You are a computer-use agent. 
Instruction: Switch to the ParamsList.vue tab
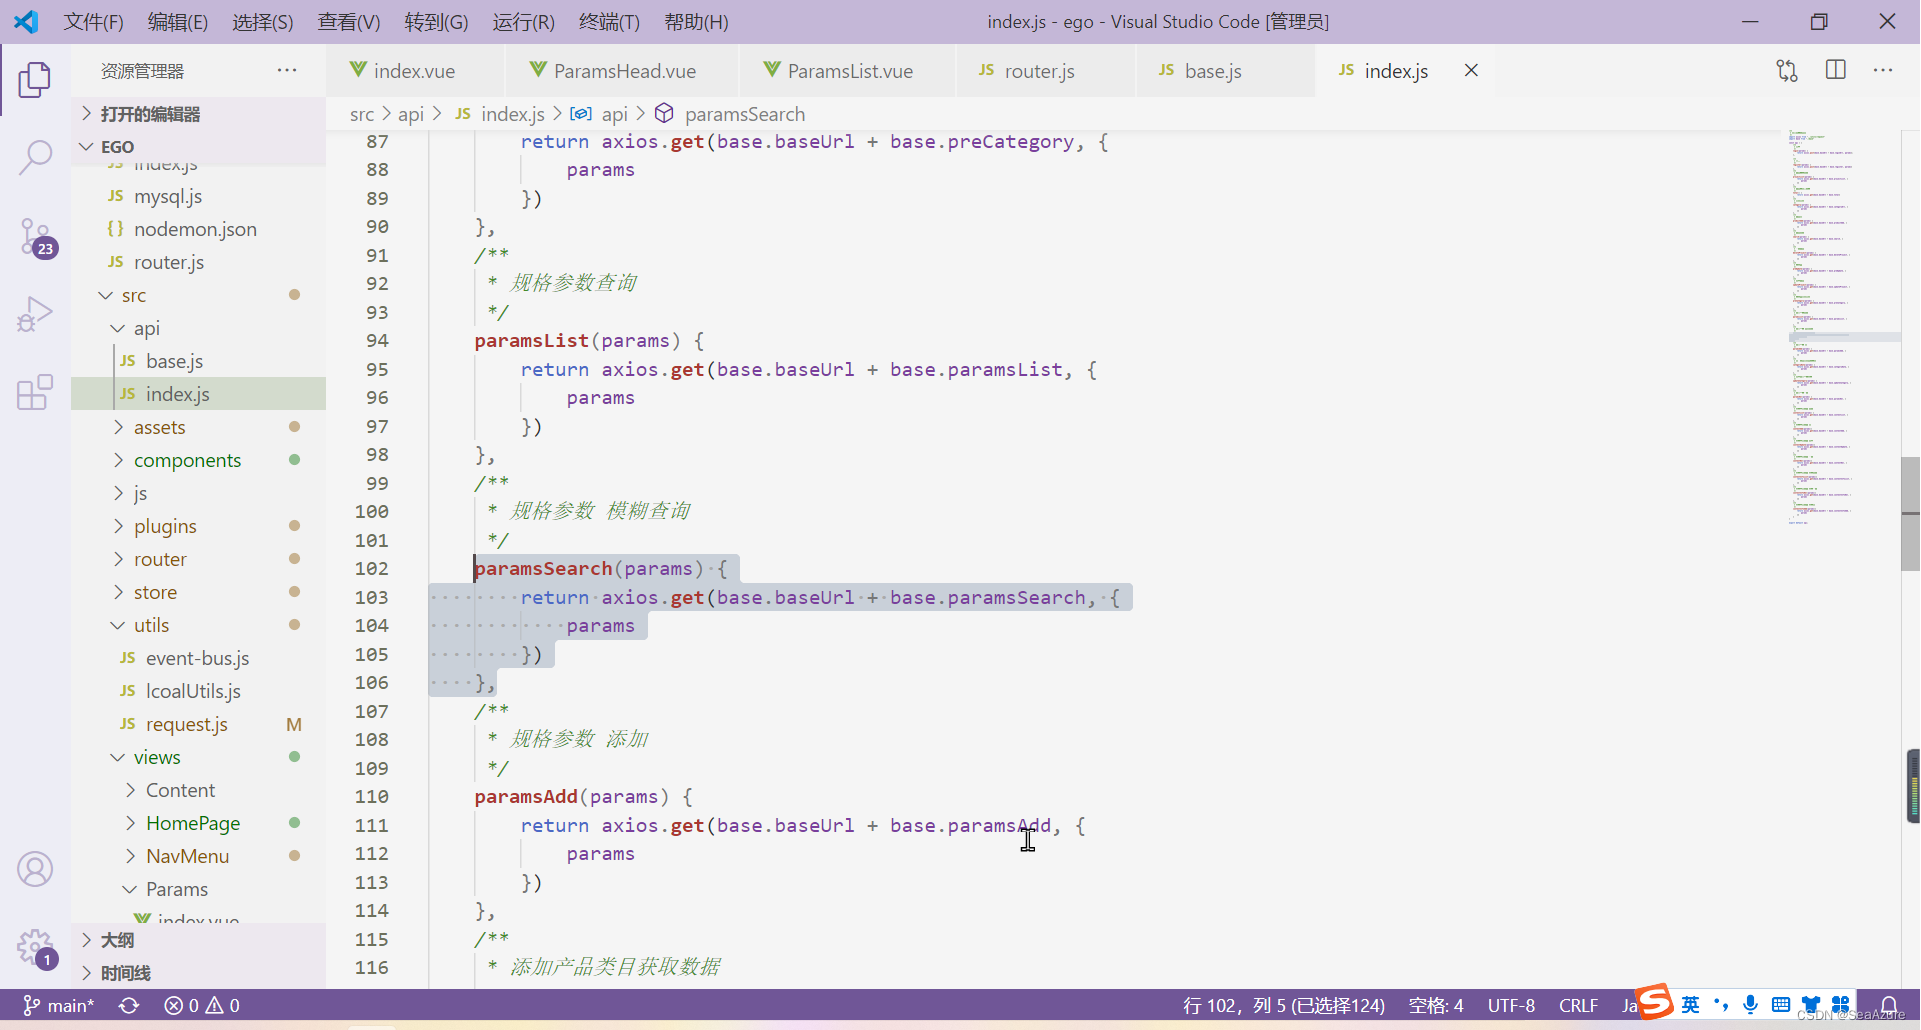coord(849,70)
